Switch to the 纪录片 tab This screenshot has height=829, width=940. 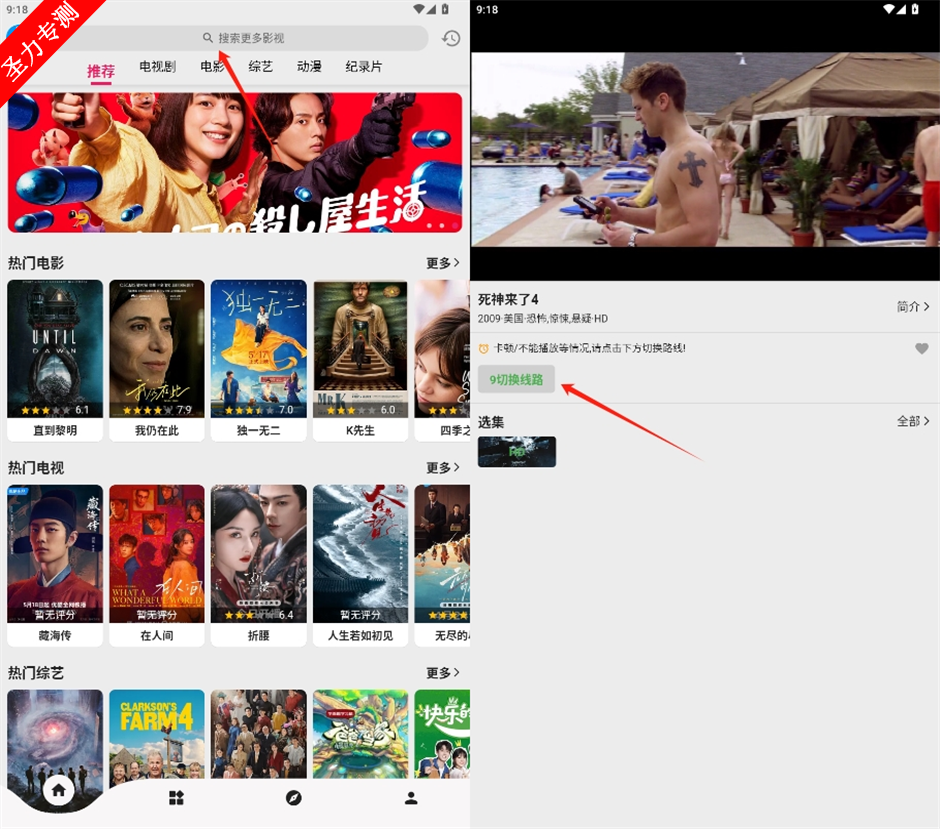click(x=364, y=67)
